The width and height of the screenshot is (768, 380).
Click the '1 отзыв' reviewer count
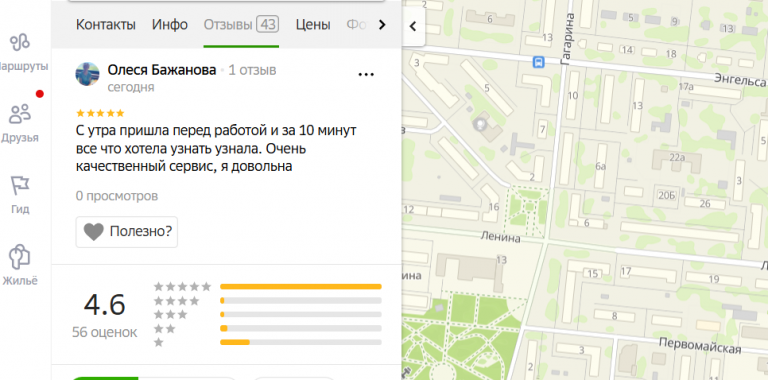(x=252, y=71)
